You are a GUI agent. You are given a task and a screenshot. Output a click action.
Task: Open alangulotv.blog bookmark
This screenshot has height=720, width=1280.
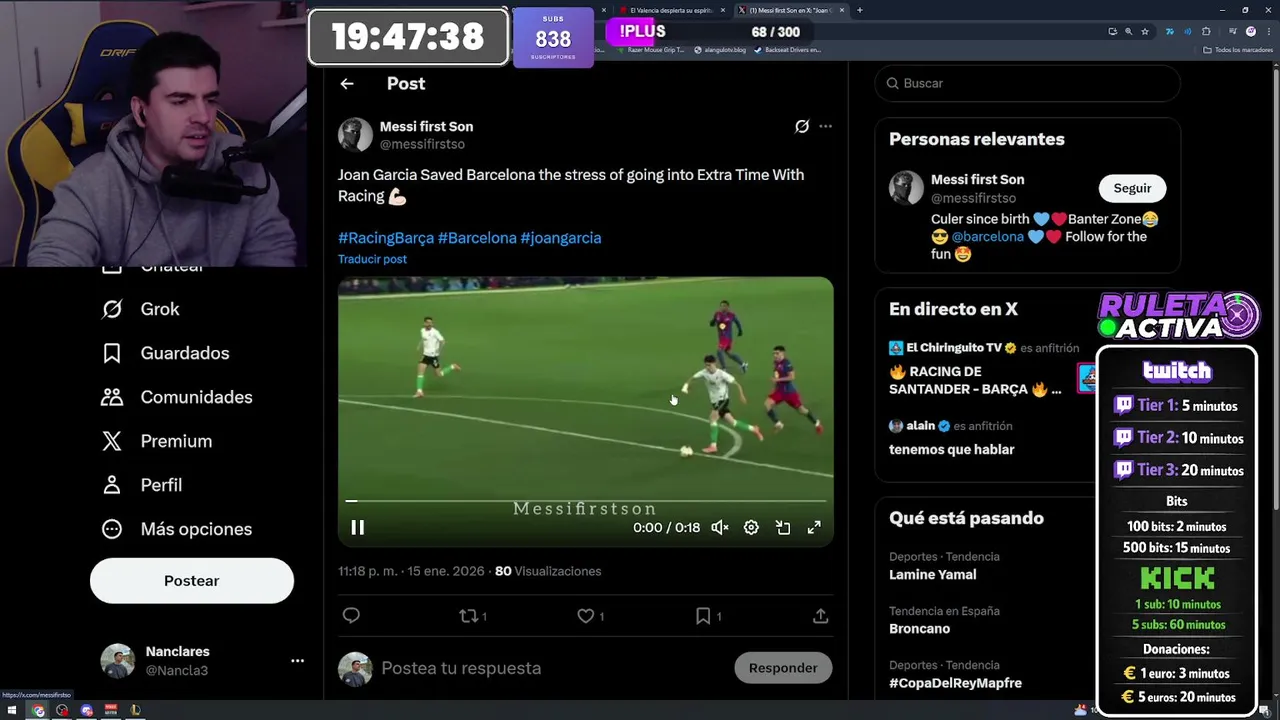tap(720, 49)
